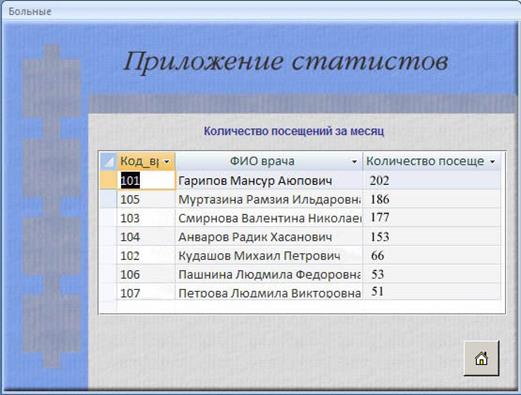Viewport: 521px width, 395px height.
Task: Click the cell with code 101
Action: pos(146,181)
